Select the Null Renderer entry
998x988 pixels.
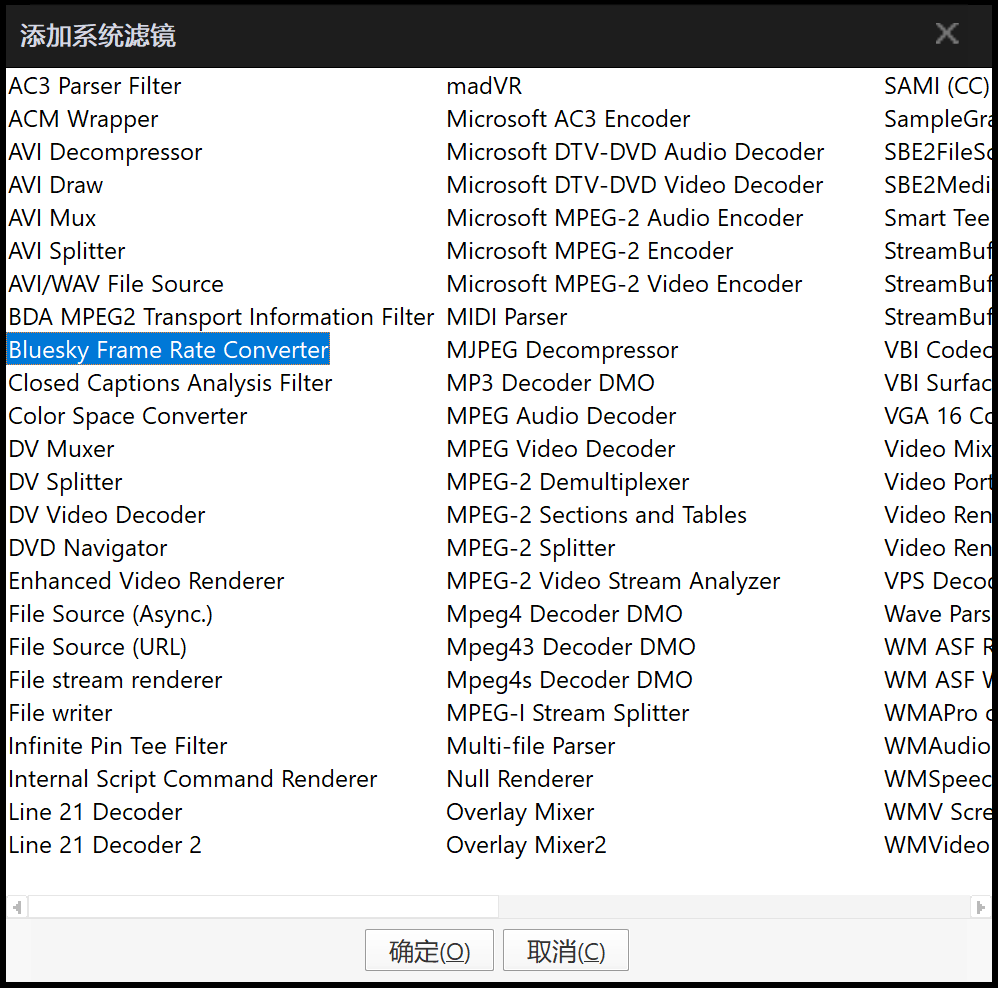coord(520,779)
